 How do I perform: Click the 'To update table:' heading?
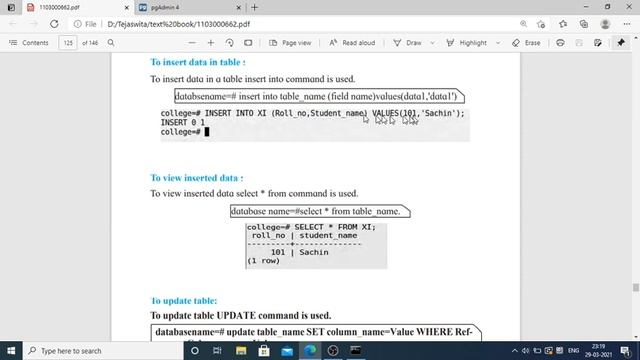coord(184,301)
